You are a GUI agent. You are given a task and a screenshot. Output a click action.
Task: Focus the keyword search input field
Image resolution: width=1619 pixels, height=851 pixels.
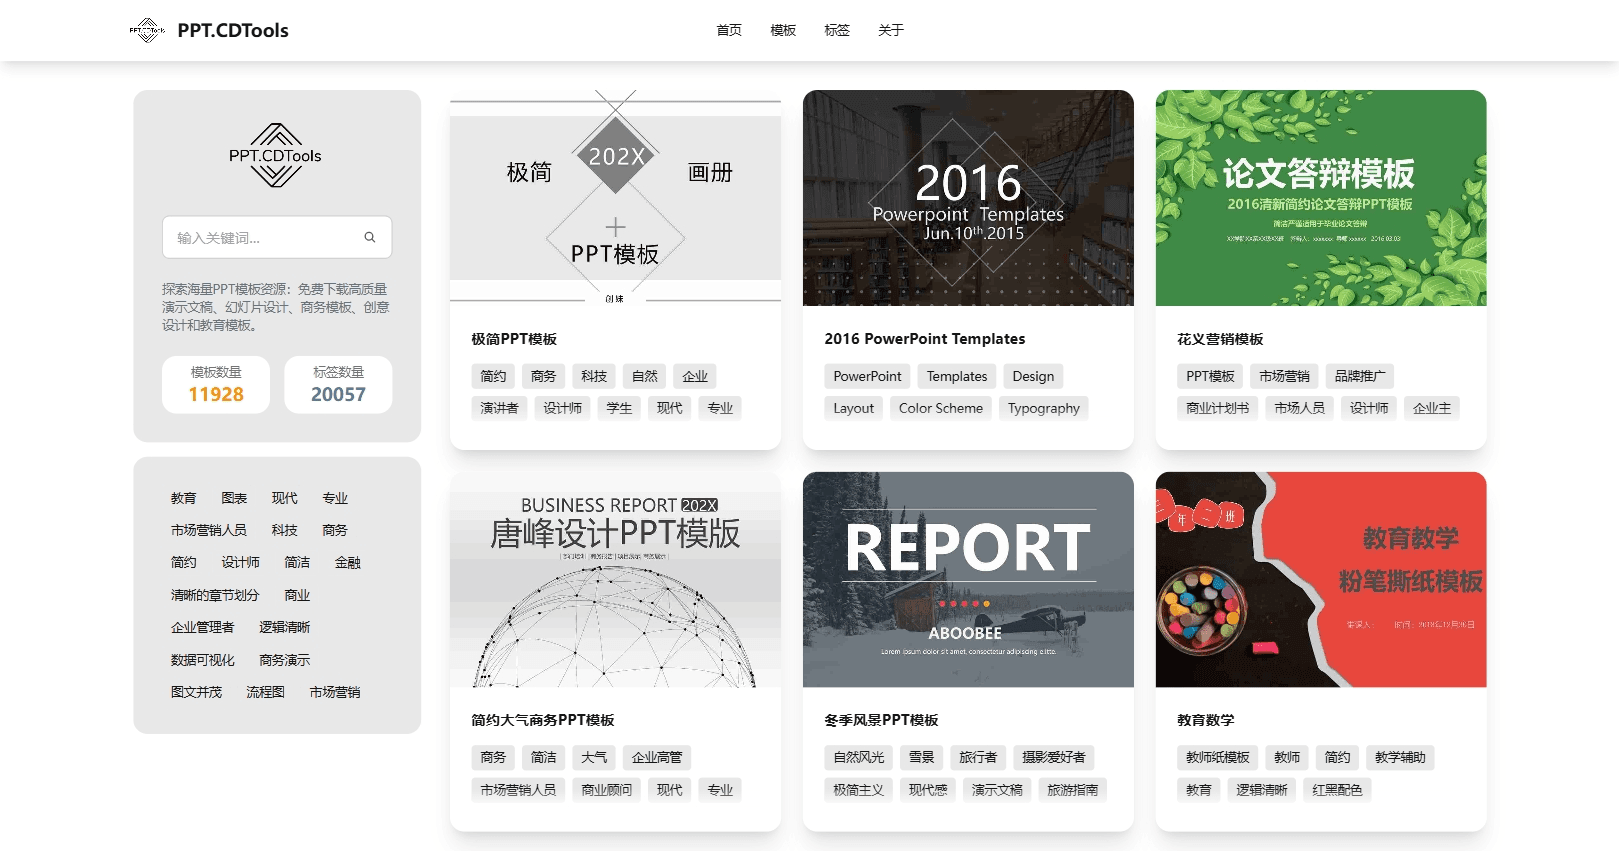[277, 237]
